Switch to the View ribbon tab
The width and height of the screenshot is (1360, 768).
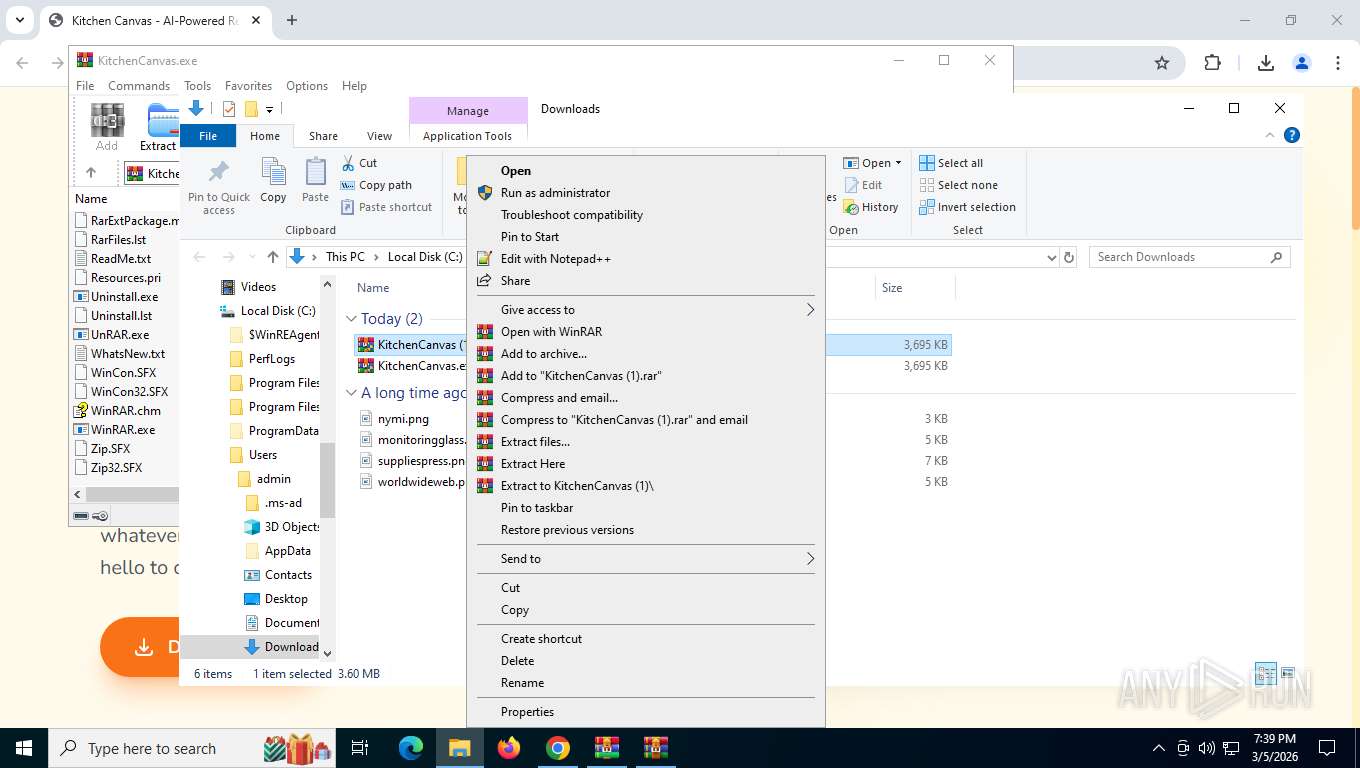point(379,136)
